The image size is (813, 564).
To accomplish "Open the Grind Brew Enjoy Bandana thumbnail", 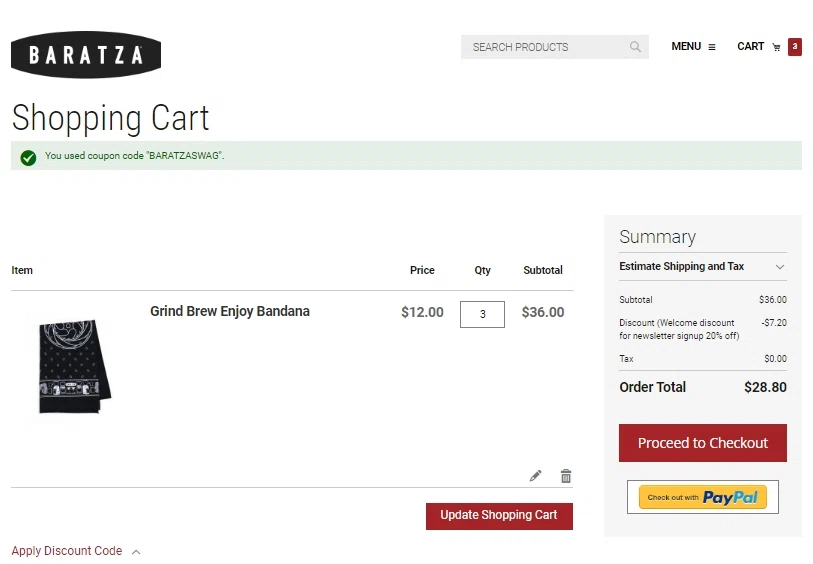I will point(75,366).
